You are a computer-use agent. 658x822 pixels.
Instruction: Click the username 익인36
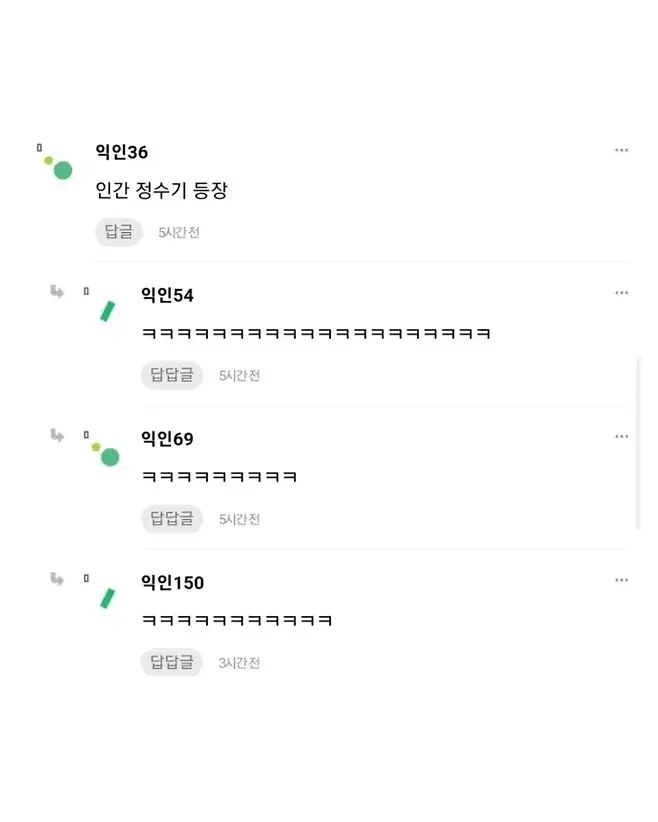[122, 152]
